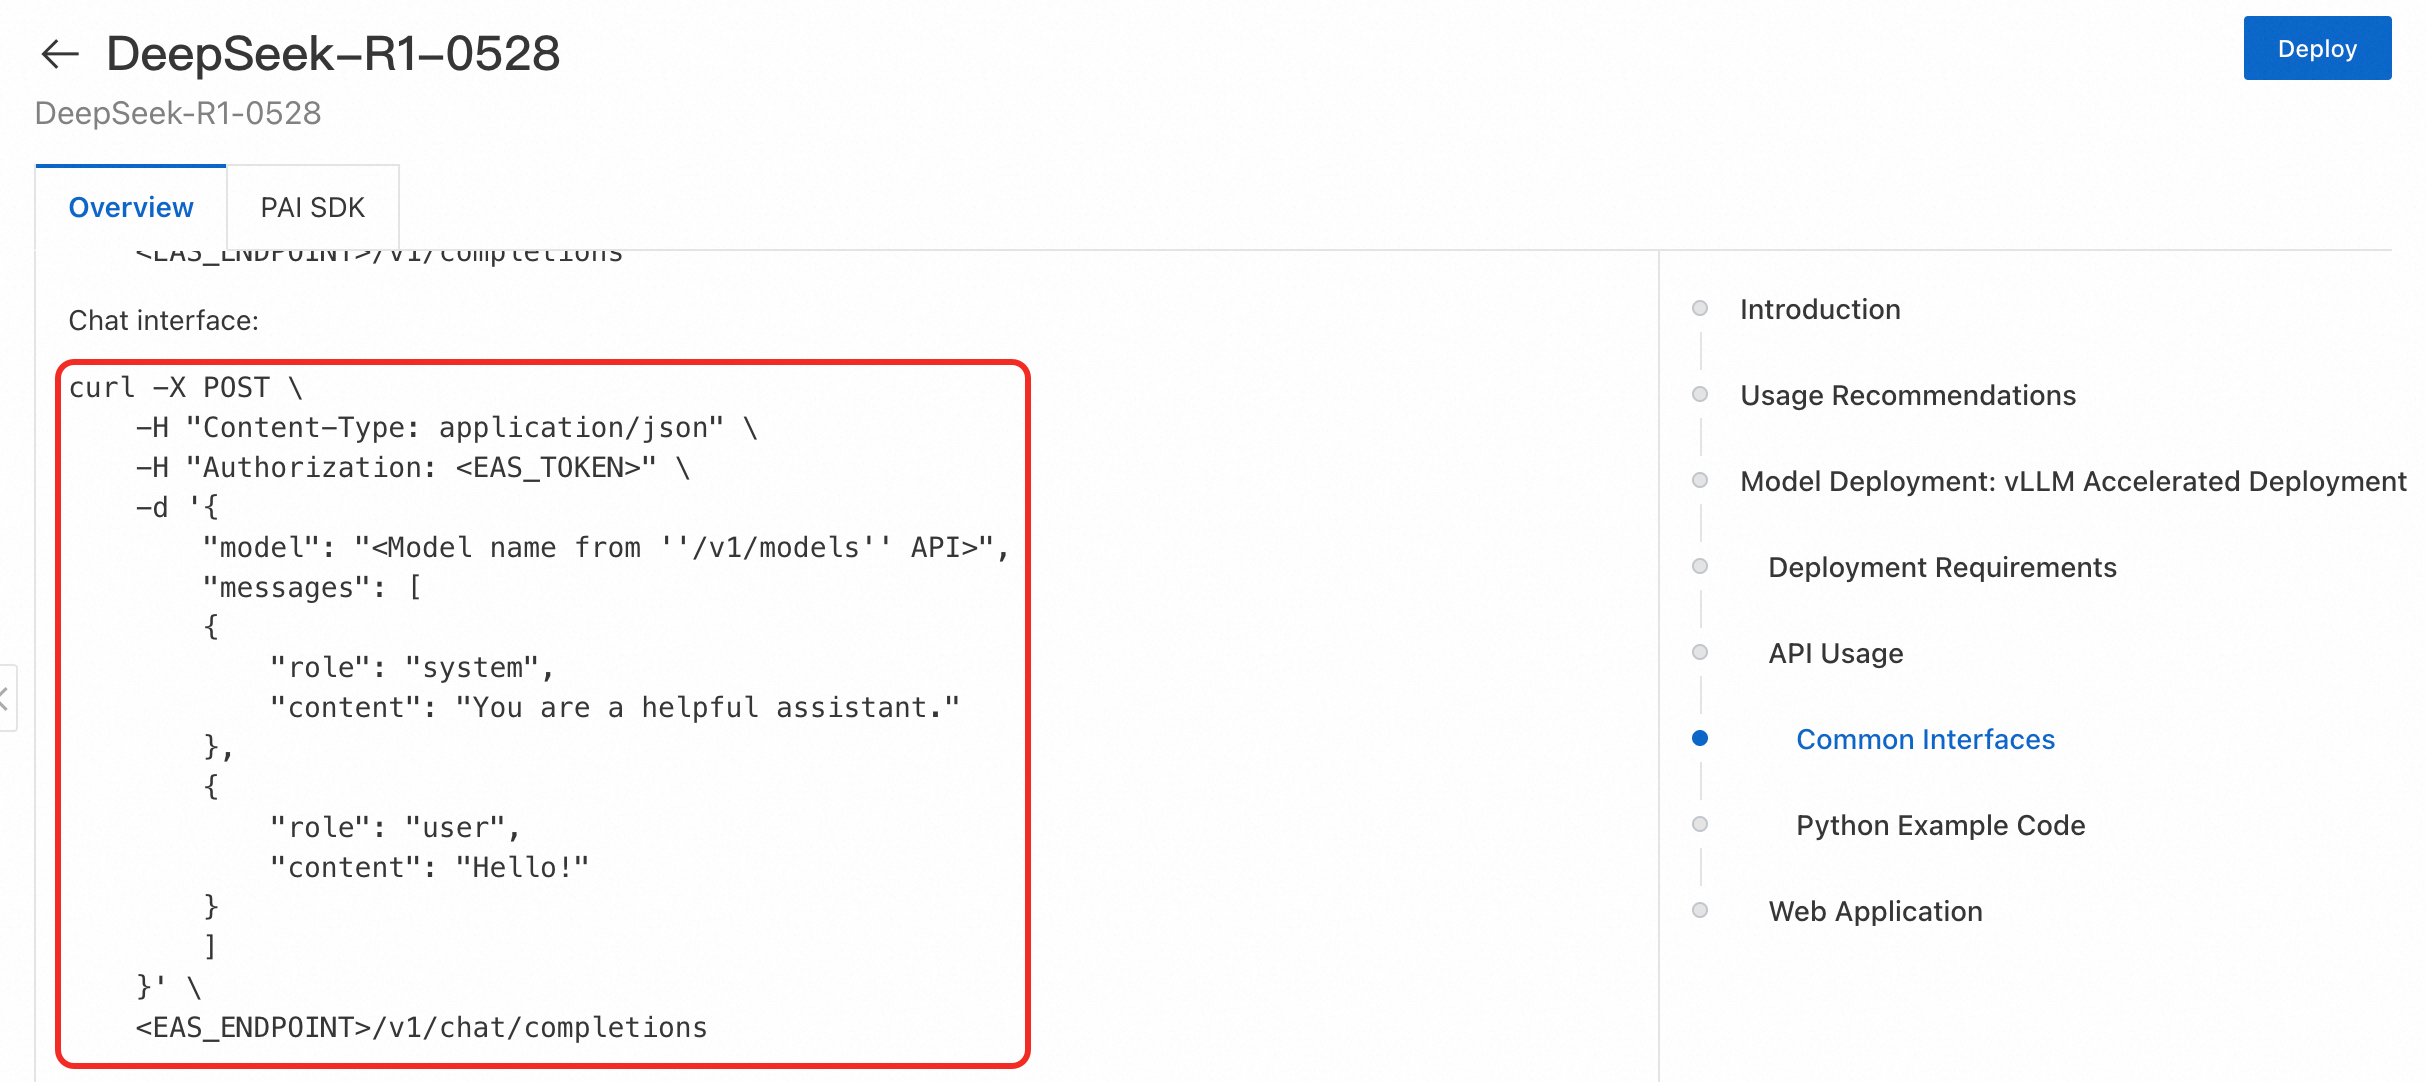Open Usage Recommendations section link

(x=1907, y=395)
